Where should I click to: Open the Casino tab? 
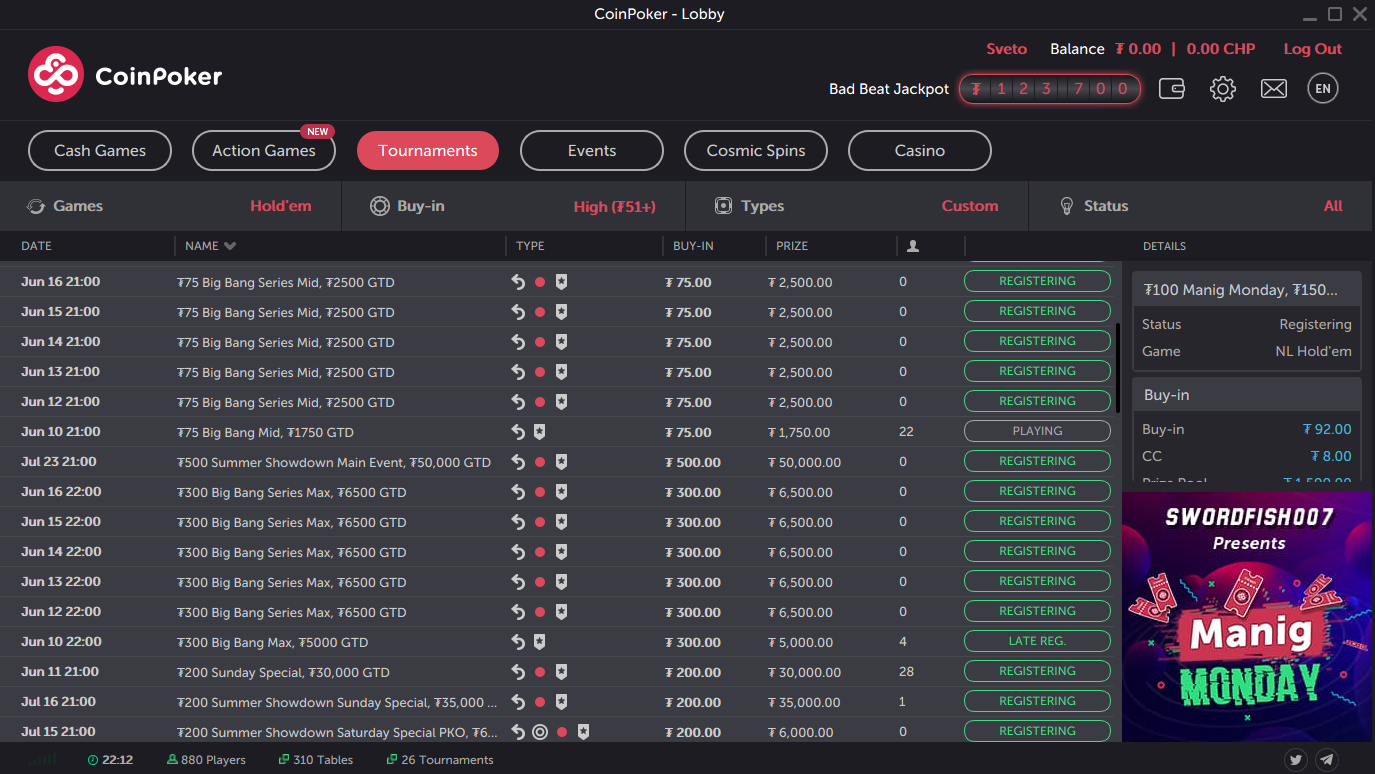920,151
